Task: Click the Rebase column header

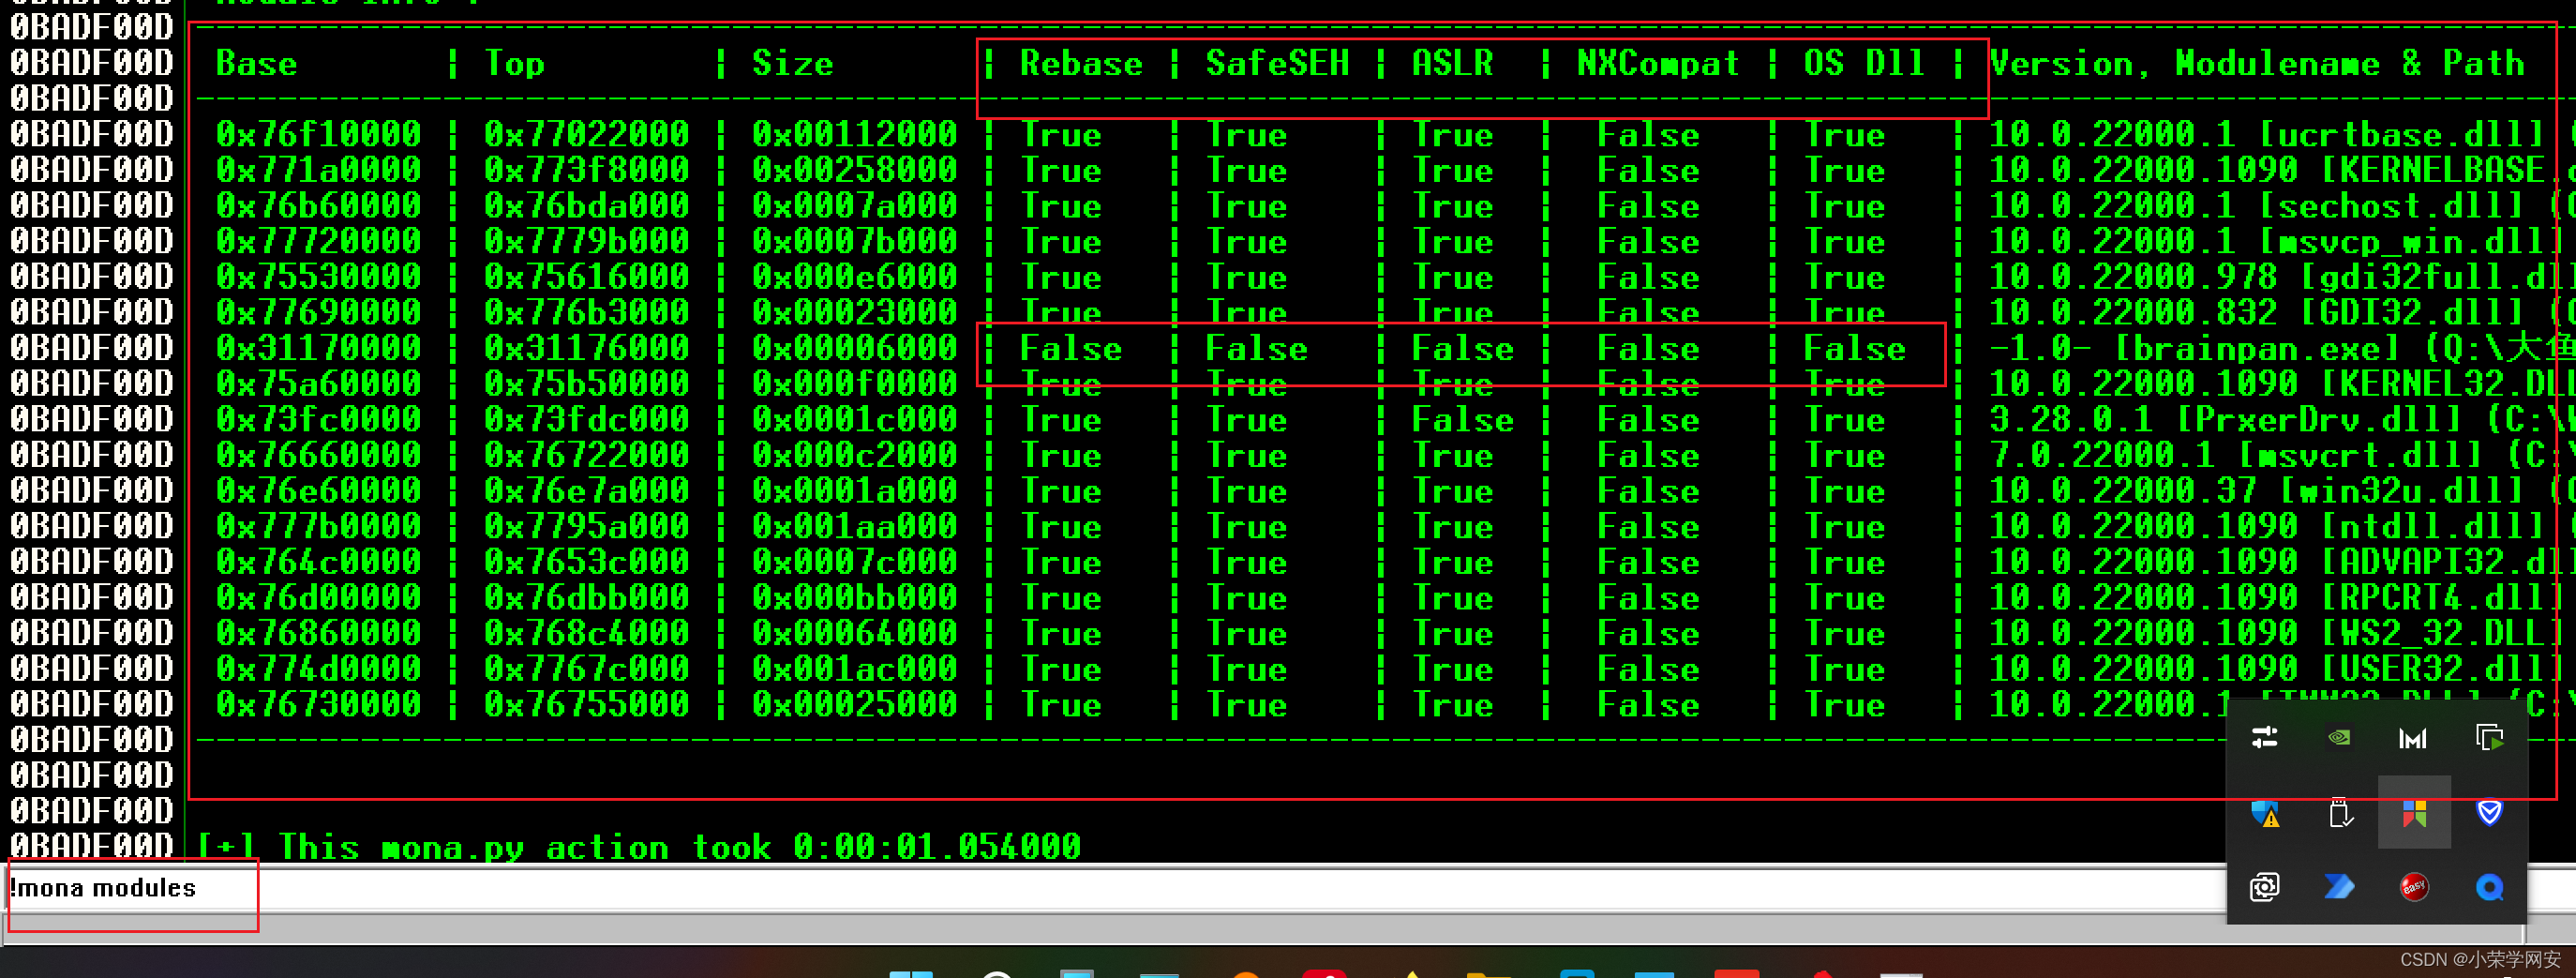Action: coord(1081,64)
